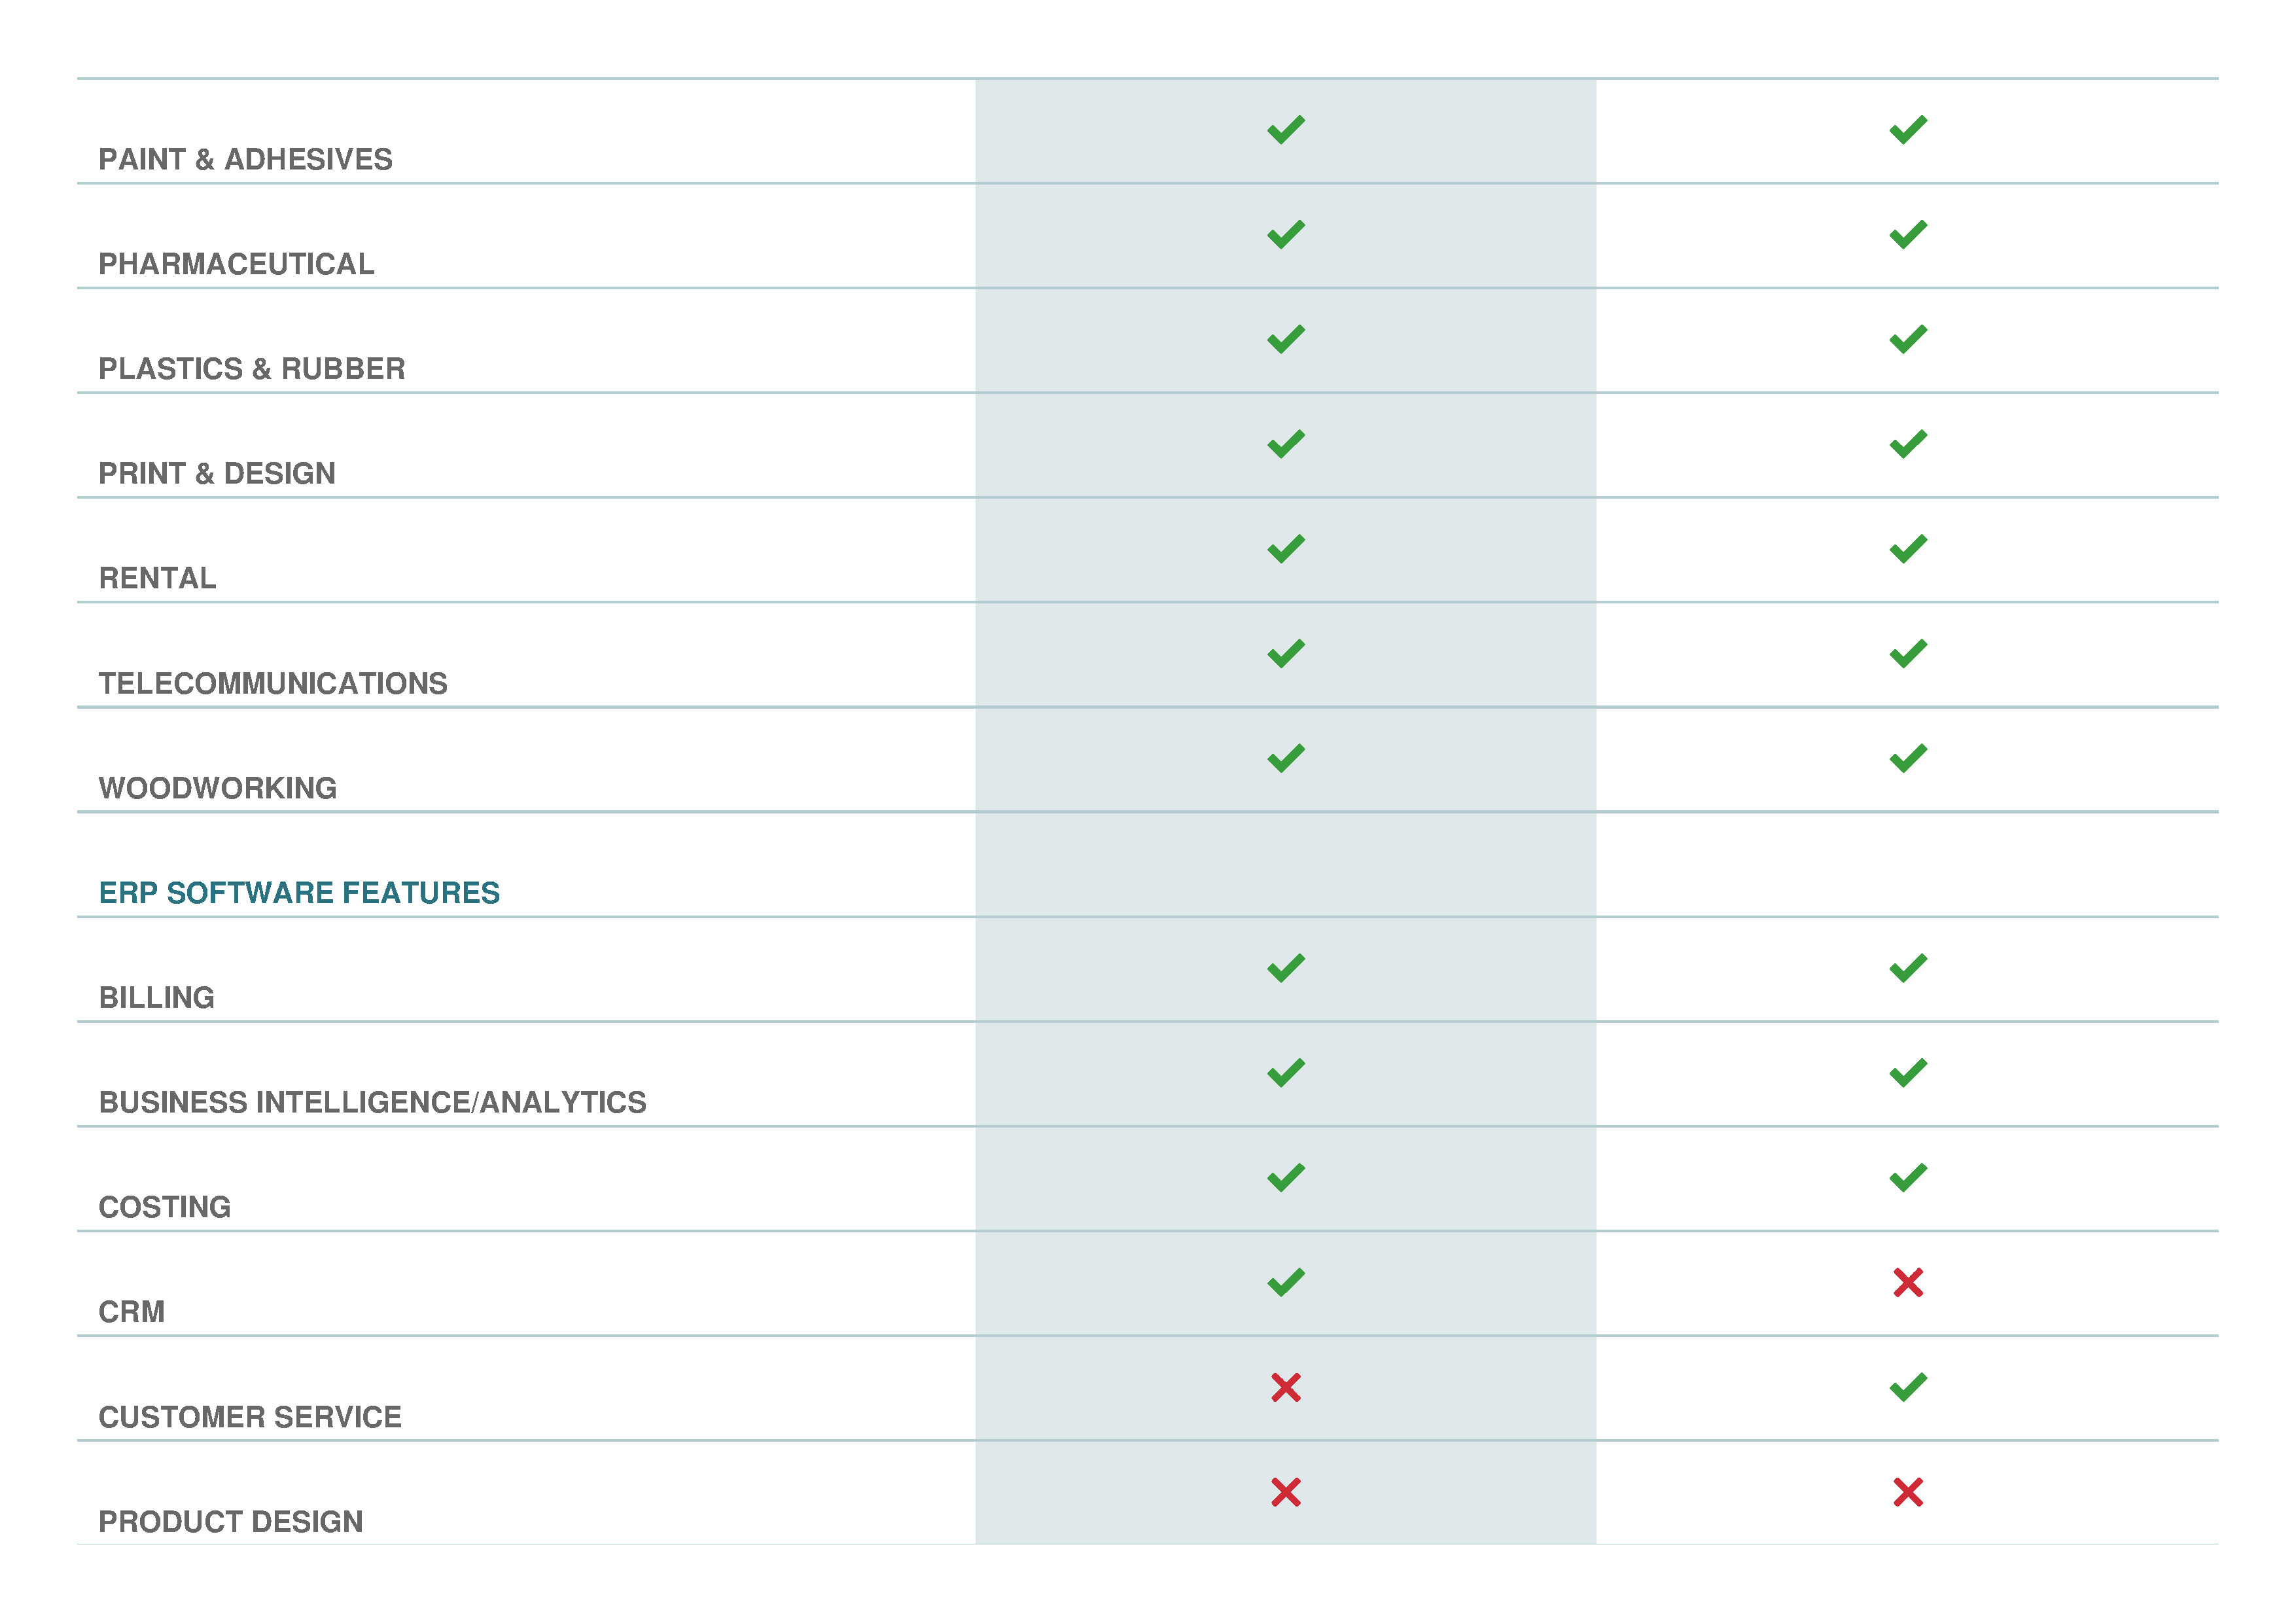Click shaded-column green check for CRM
The width and height of the screenshot is (2296, 1623).
1285,1282
